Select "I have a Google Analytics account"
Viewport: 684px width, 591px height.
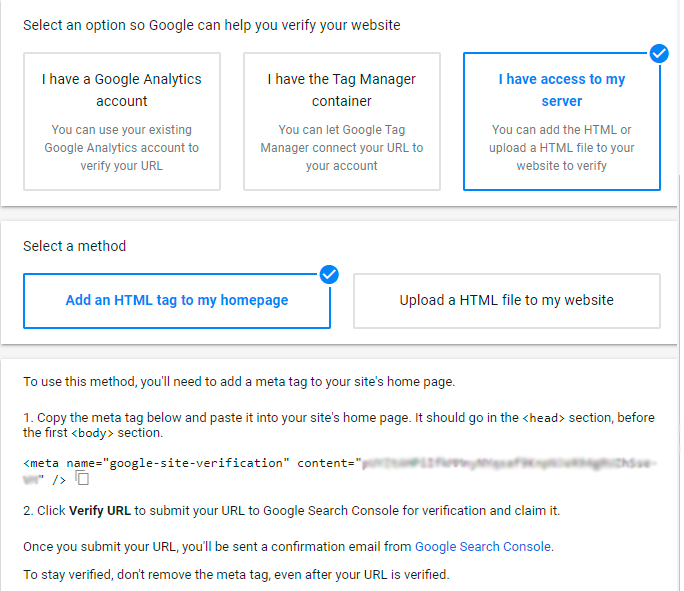coord(122,121)
